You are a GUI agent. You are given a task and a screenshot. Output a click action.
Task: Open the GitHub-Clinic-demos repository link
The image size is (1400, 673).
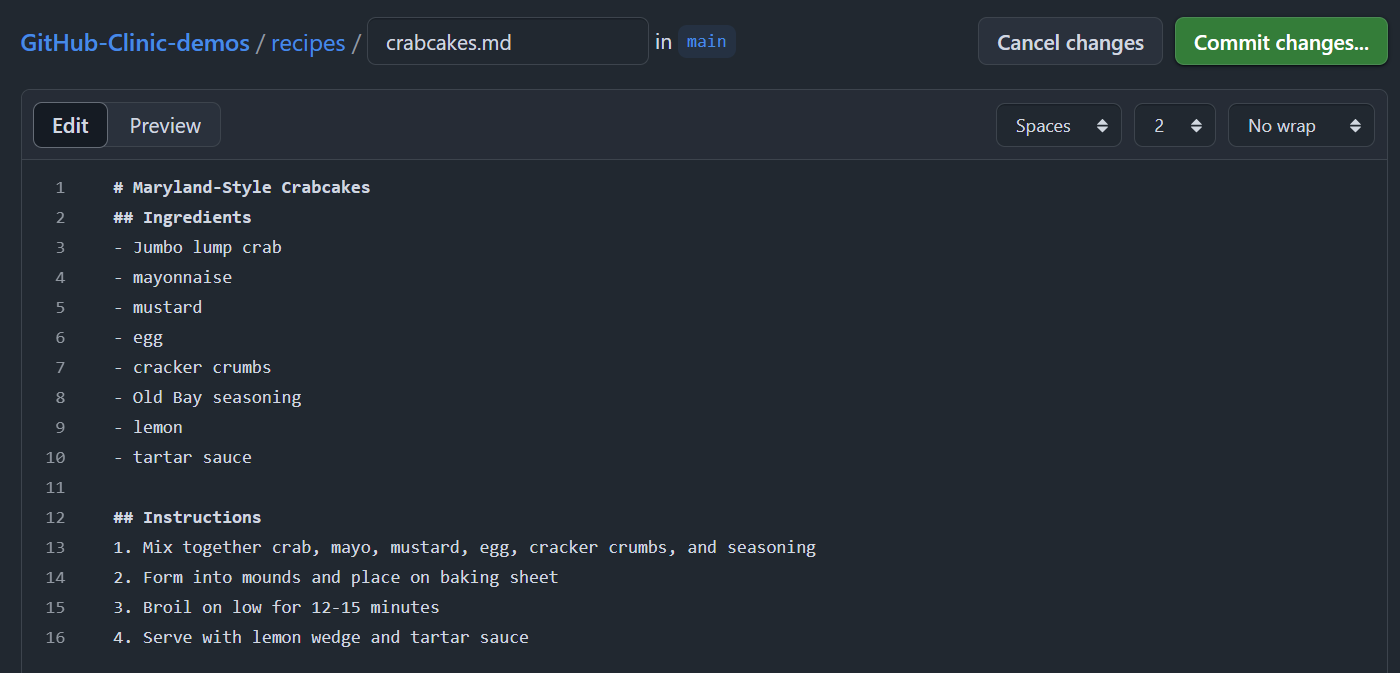click(135, 43)
